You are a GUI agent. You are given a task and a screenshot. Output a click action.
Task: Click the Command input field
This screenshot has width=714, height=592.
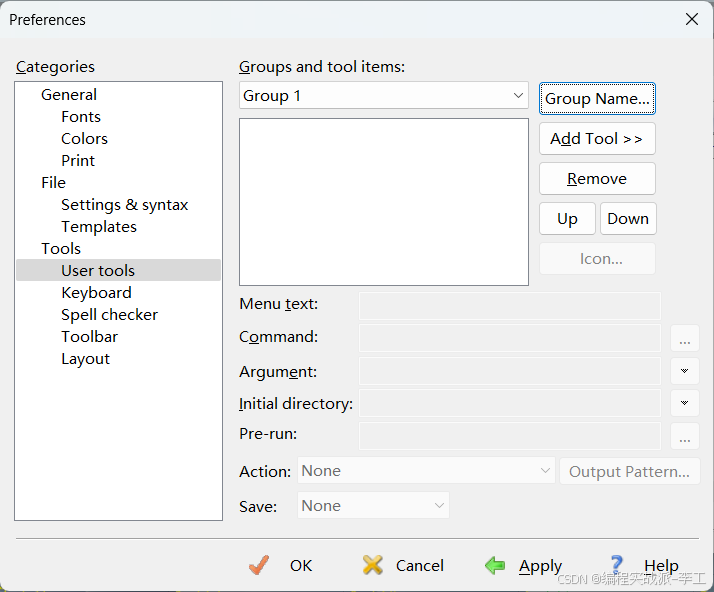pyautogui.click(x=510, y=338)
